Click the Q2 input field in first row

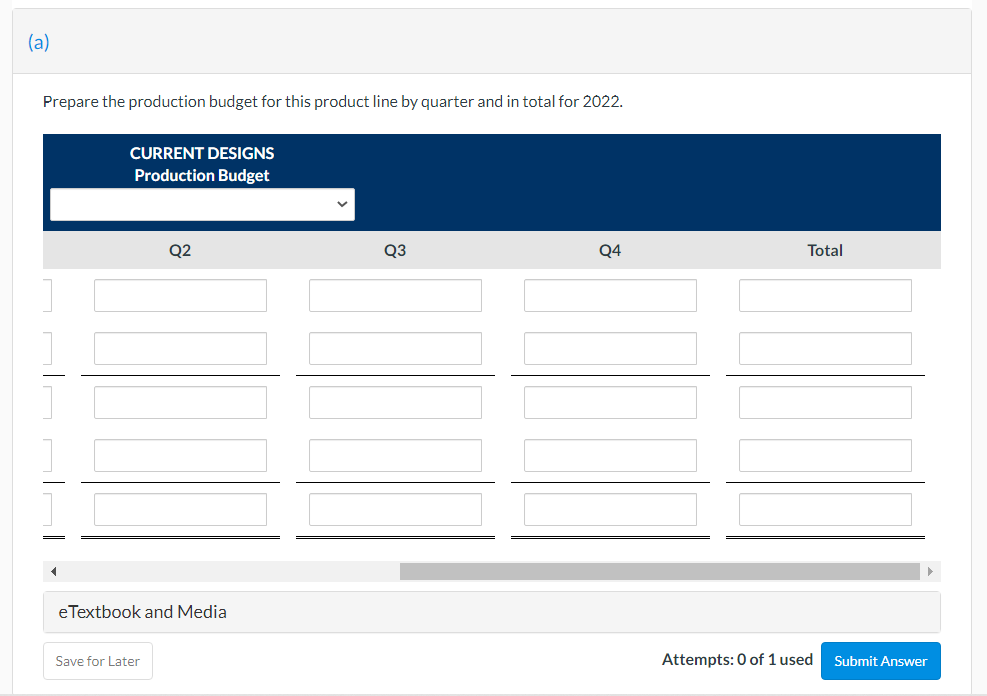point(181,296)
